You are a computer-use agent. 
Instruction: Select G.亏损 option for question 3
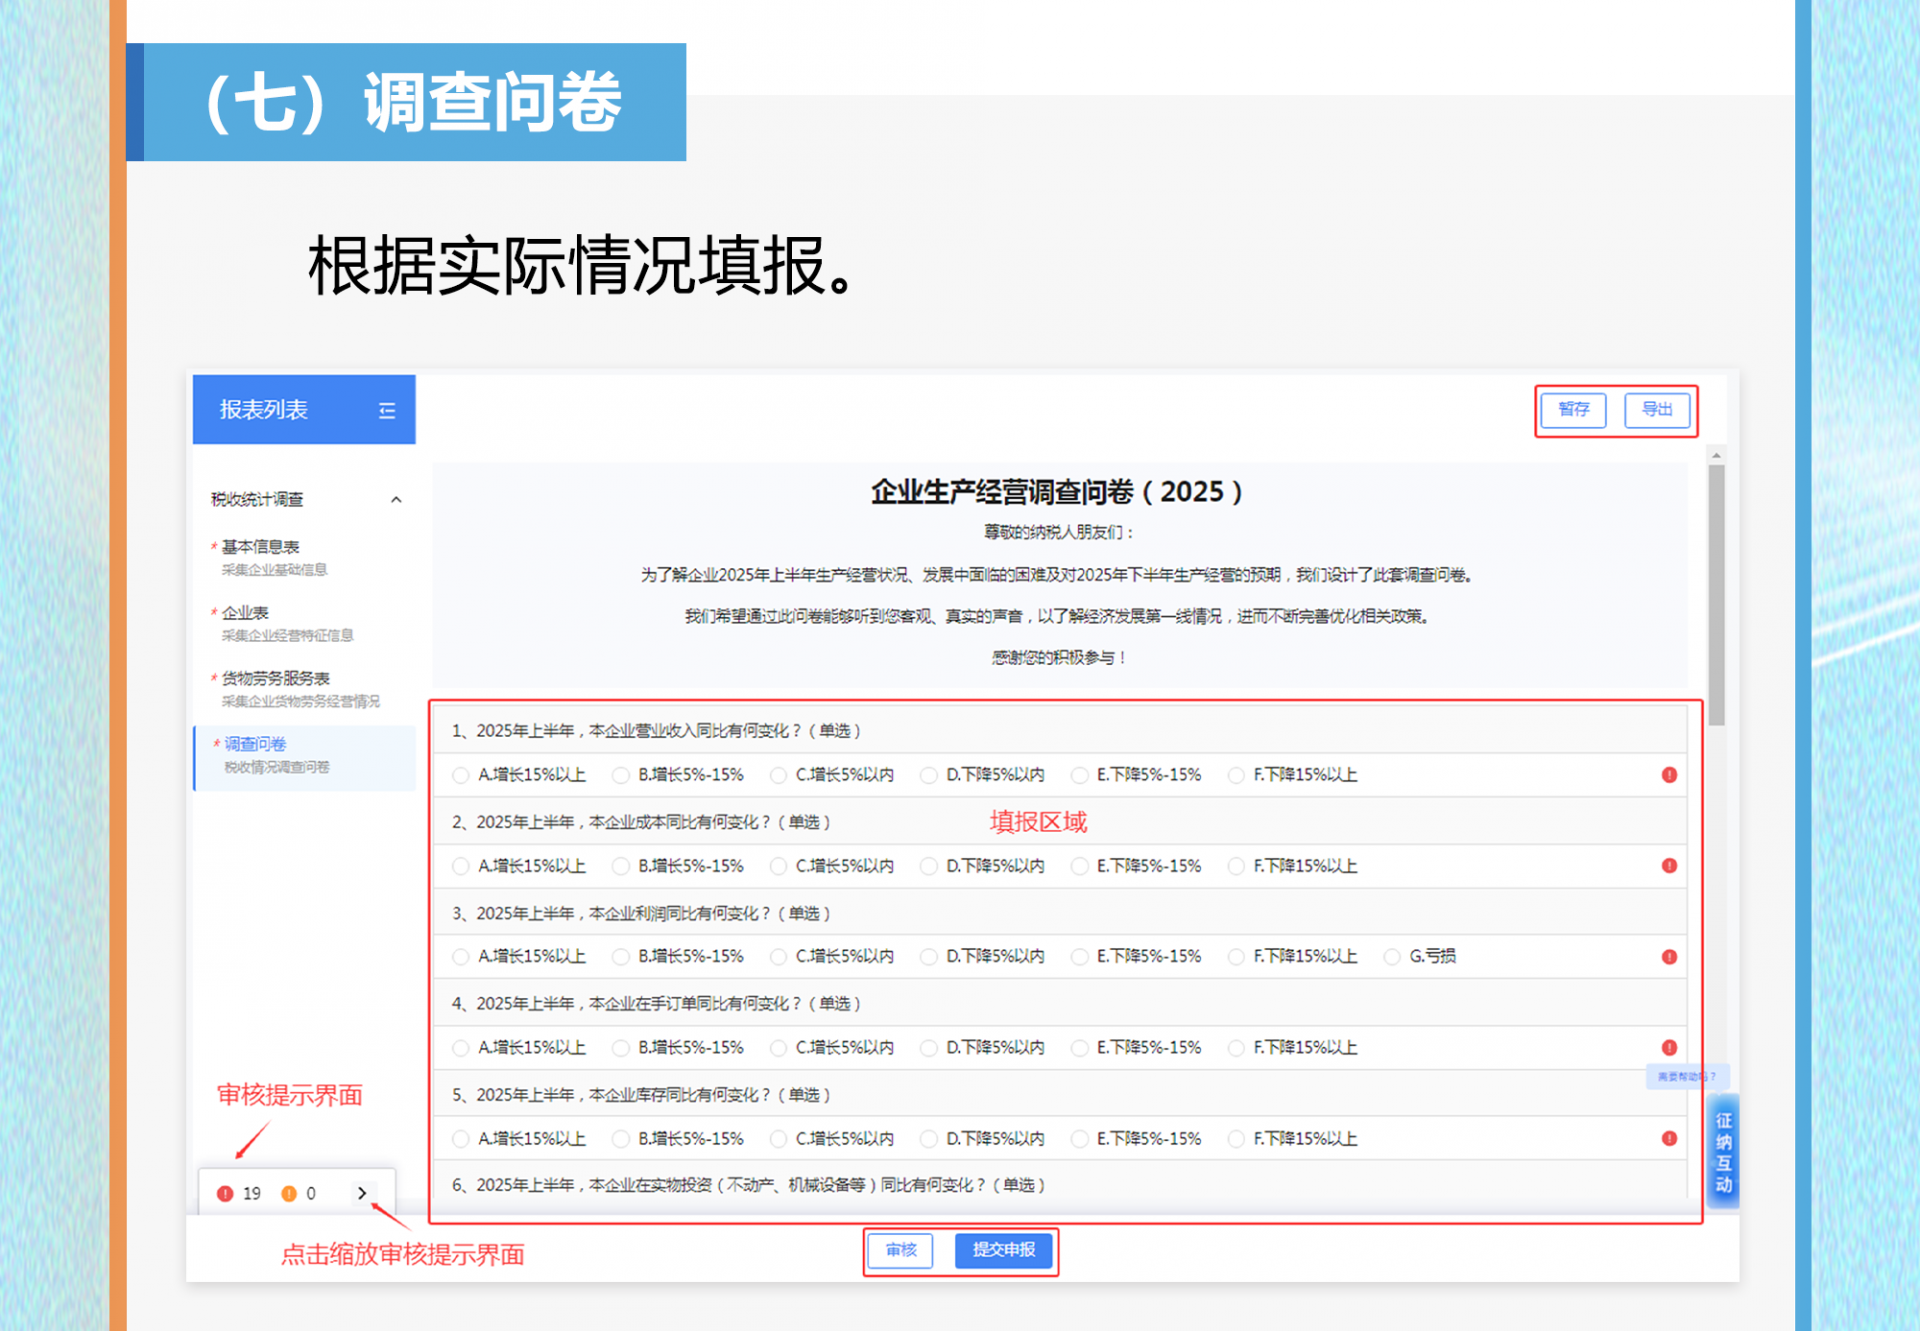[x=1392, y=957]
